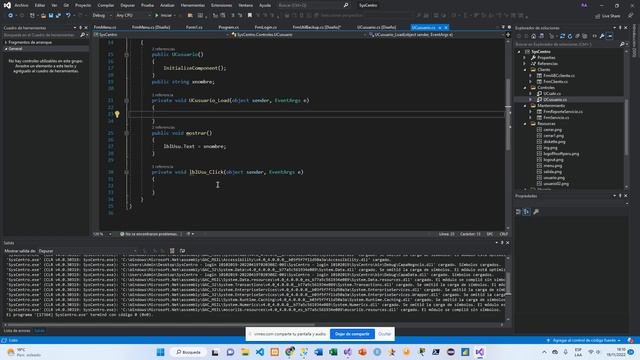Click the Alphabetical sort icon in Properties panel
This screenshot has width=640, height=360.
527,212
